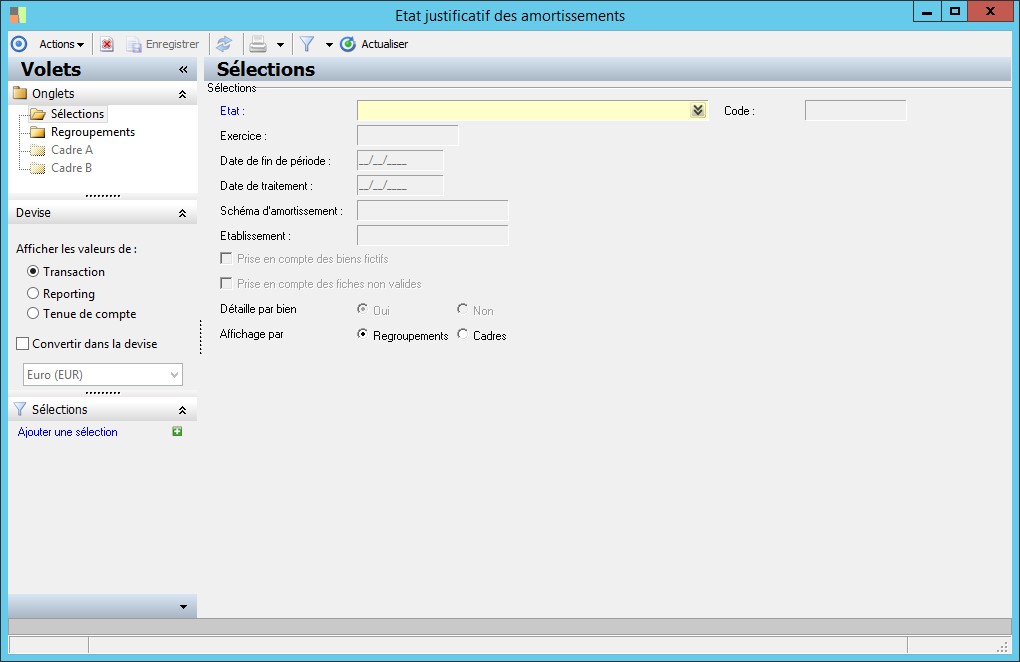Click the Etat label link

click(x=232, y=111)
